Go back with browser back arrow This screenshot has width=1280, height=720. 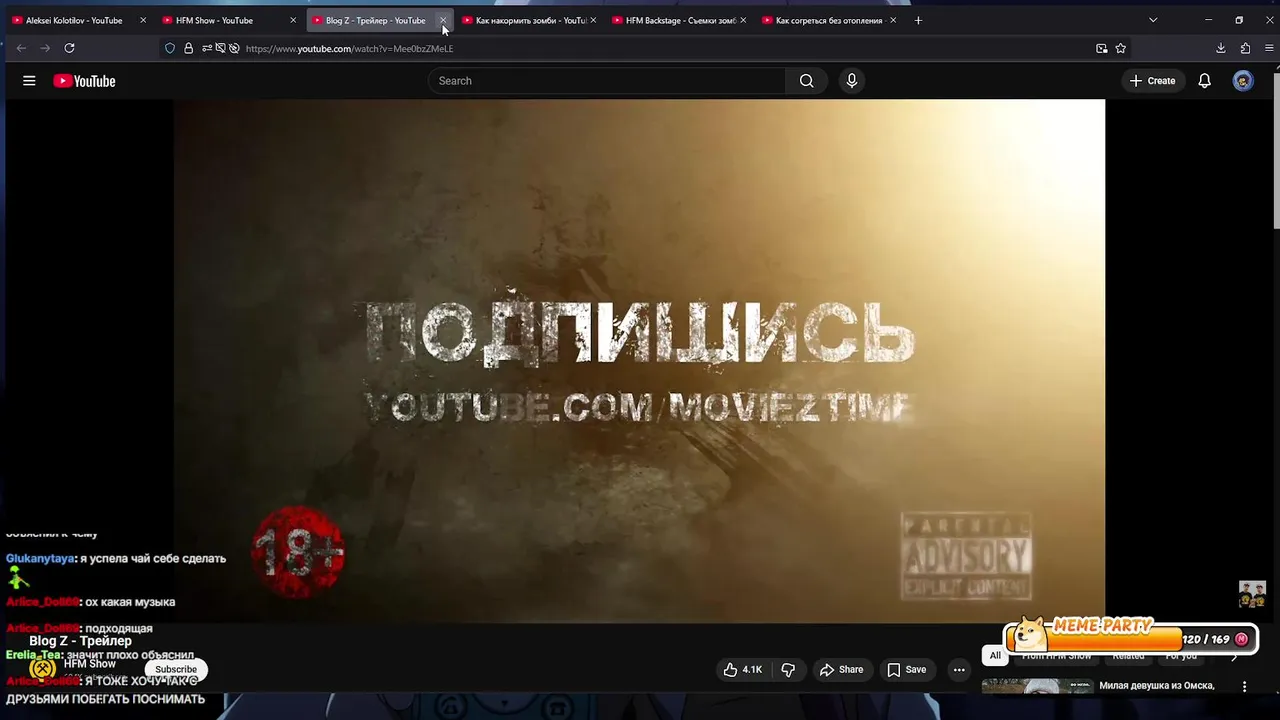pyautogui.click(x=21, y=48)
